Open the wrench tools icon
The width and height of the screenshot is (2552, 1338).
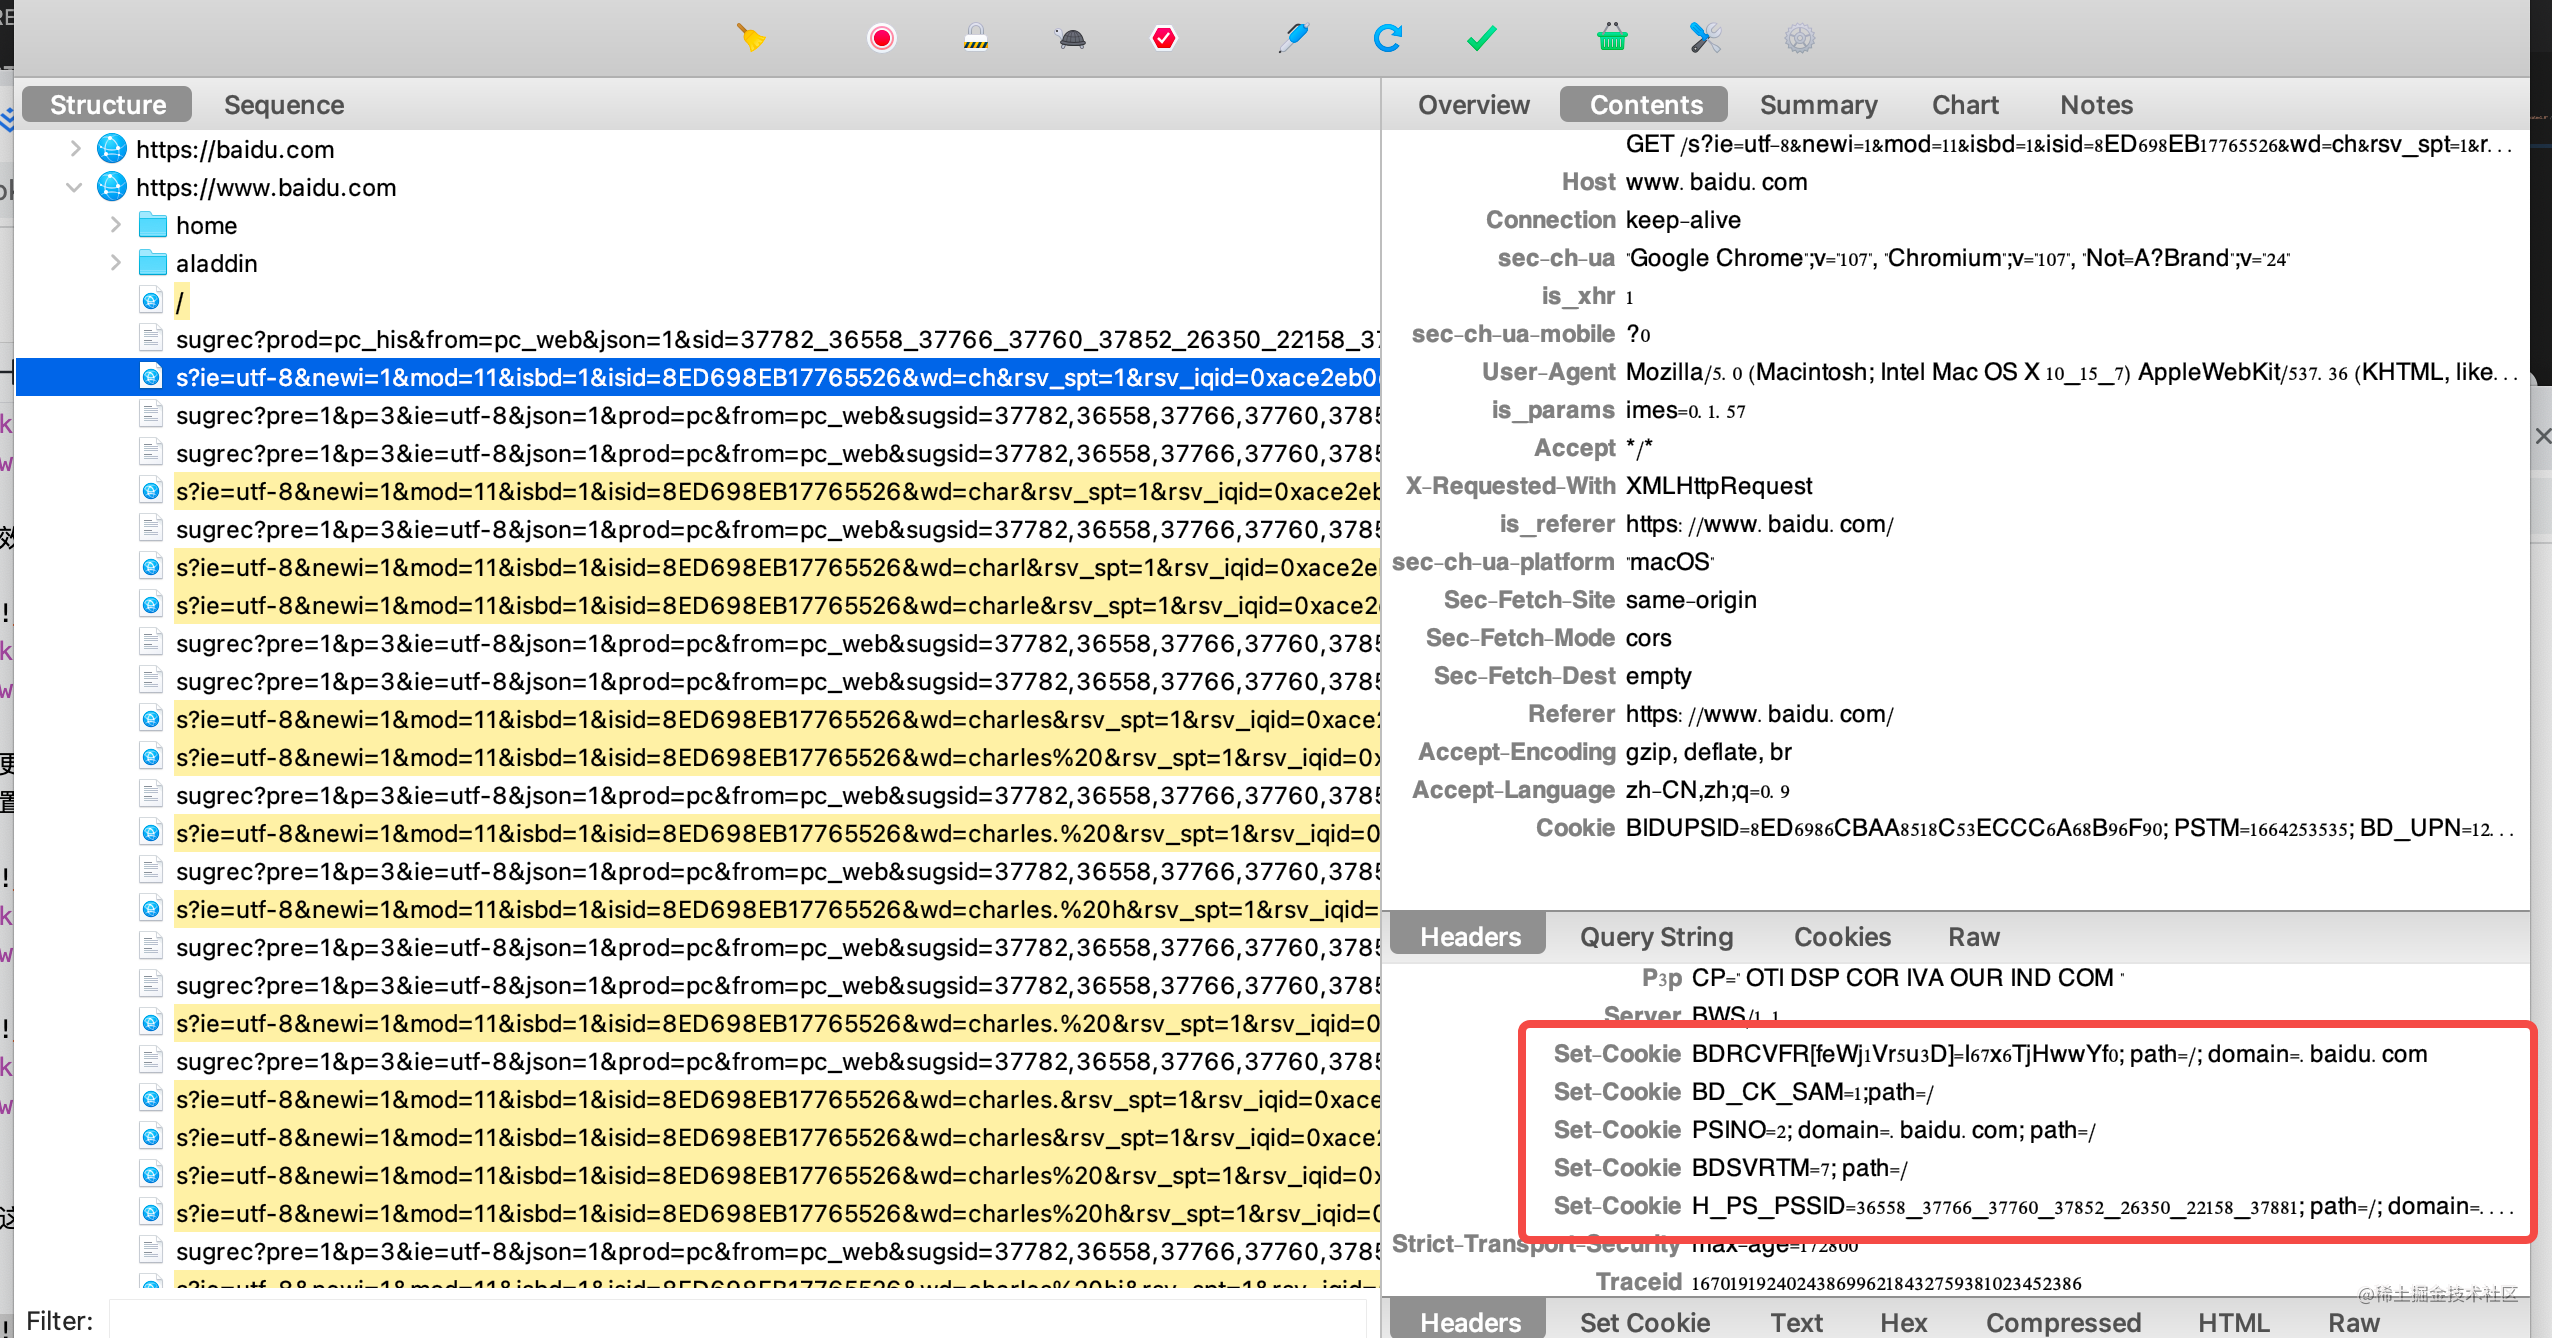1705,38
